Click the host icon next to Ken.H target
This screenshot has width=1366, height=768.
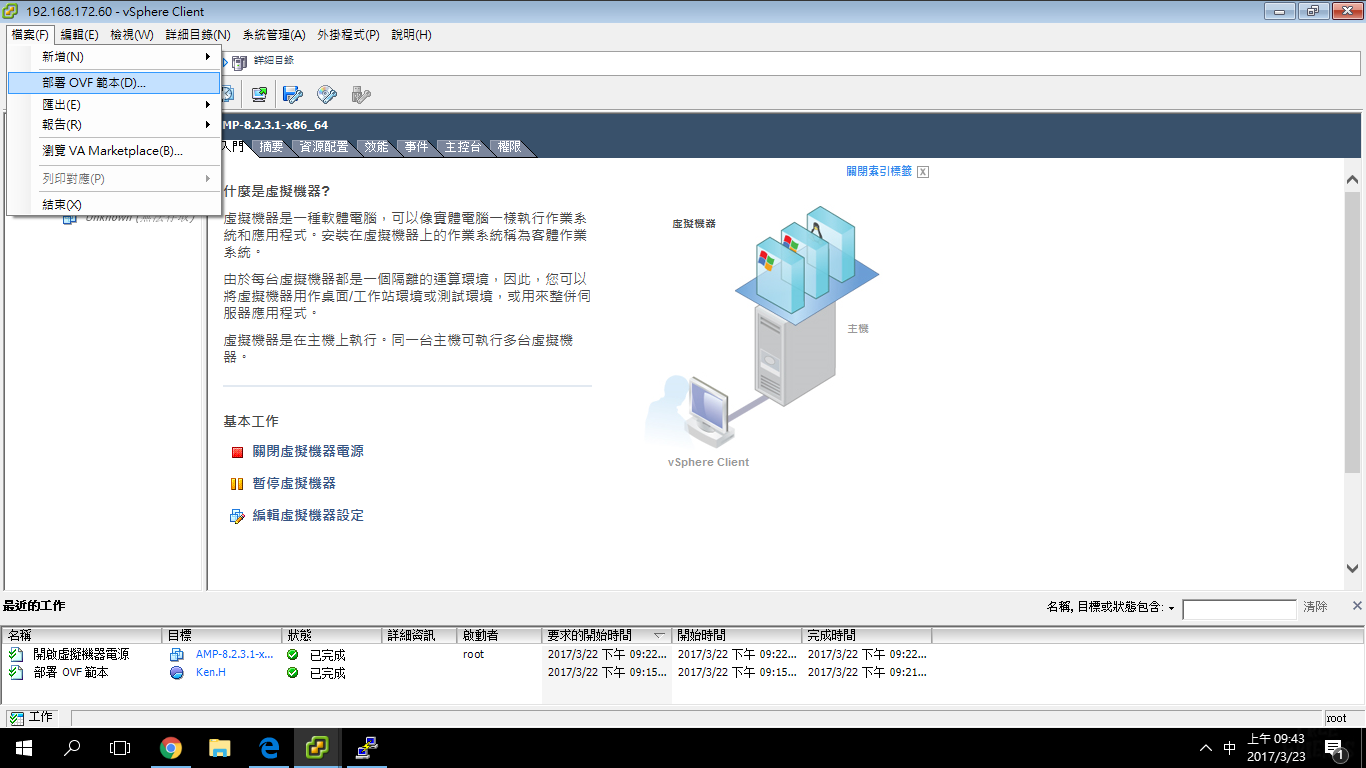(x=177, y=672)
